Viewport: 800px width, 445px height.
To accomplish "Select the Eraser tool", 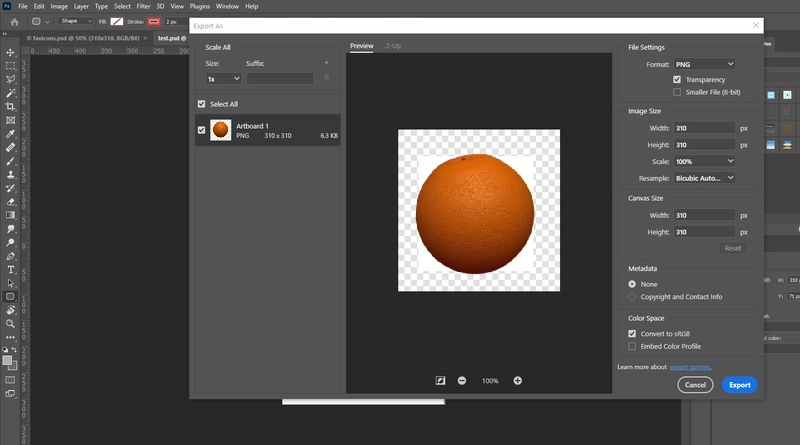I will tap(10, 202).
